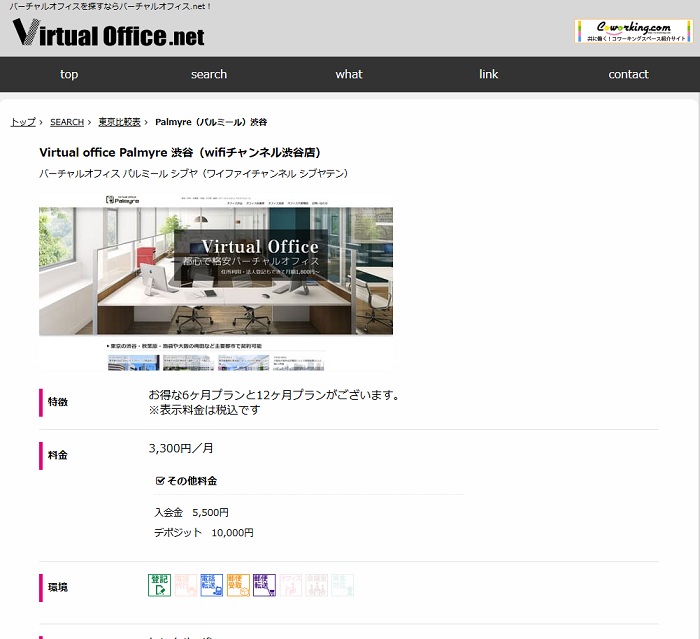Click the faded 来客対応 visitor reception icon
The width and height of the screenshot is (700, 639).
tap(342, 586)
